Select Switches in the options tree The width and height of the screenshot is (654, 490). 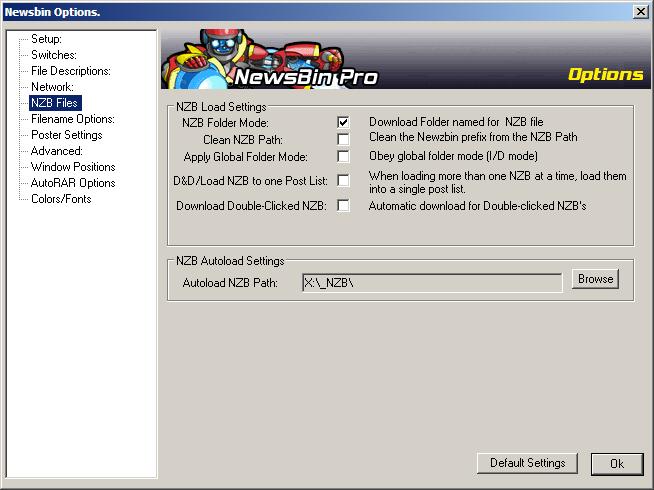point(53,55)
